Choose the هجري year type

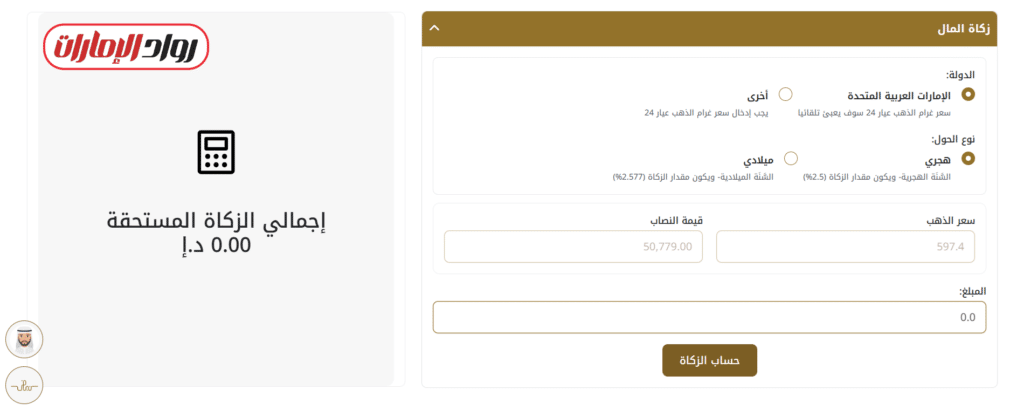pos(967,158)
